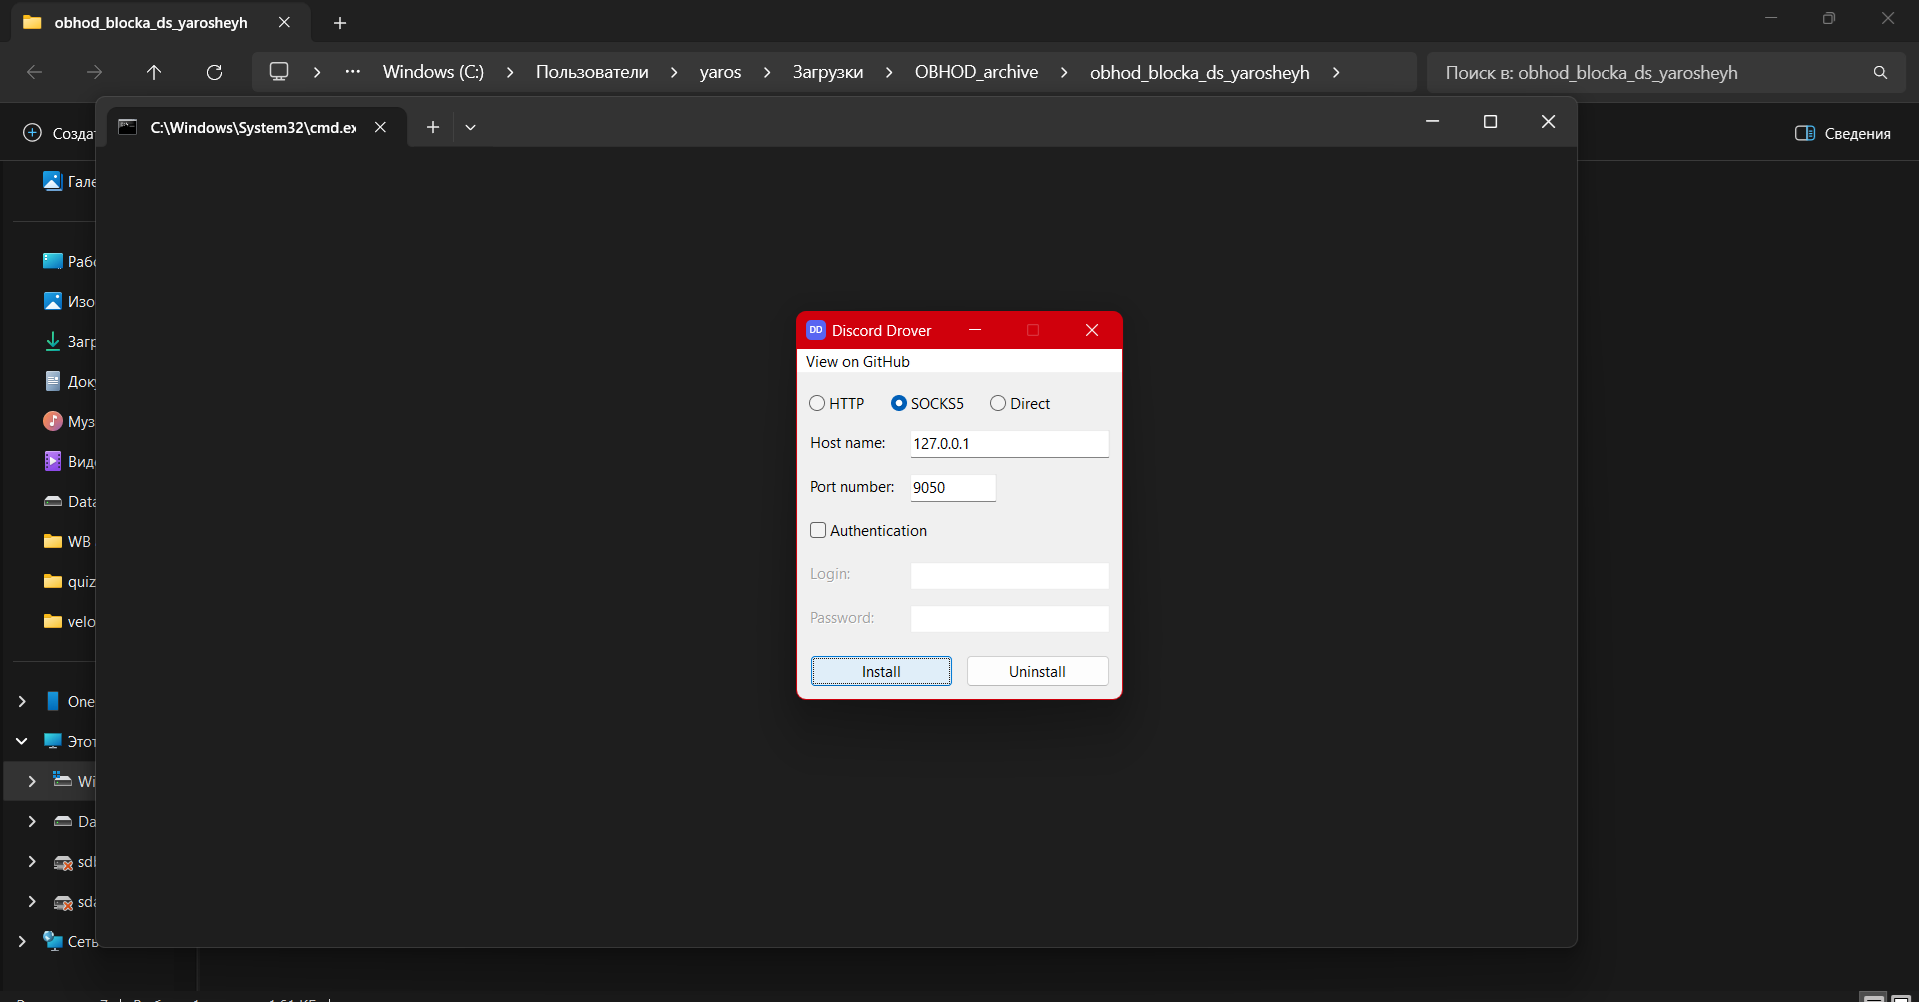Open View on GitHub menu item
1919x1002 pixels.
857,361
